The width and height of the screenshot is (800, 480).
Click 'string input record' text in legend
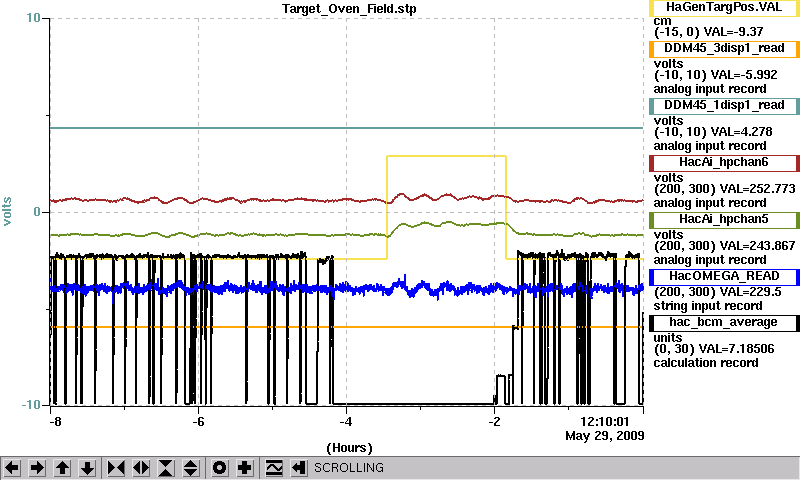[x=708, y=306]
